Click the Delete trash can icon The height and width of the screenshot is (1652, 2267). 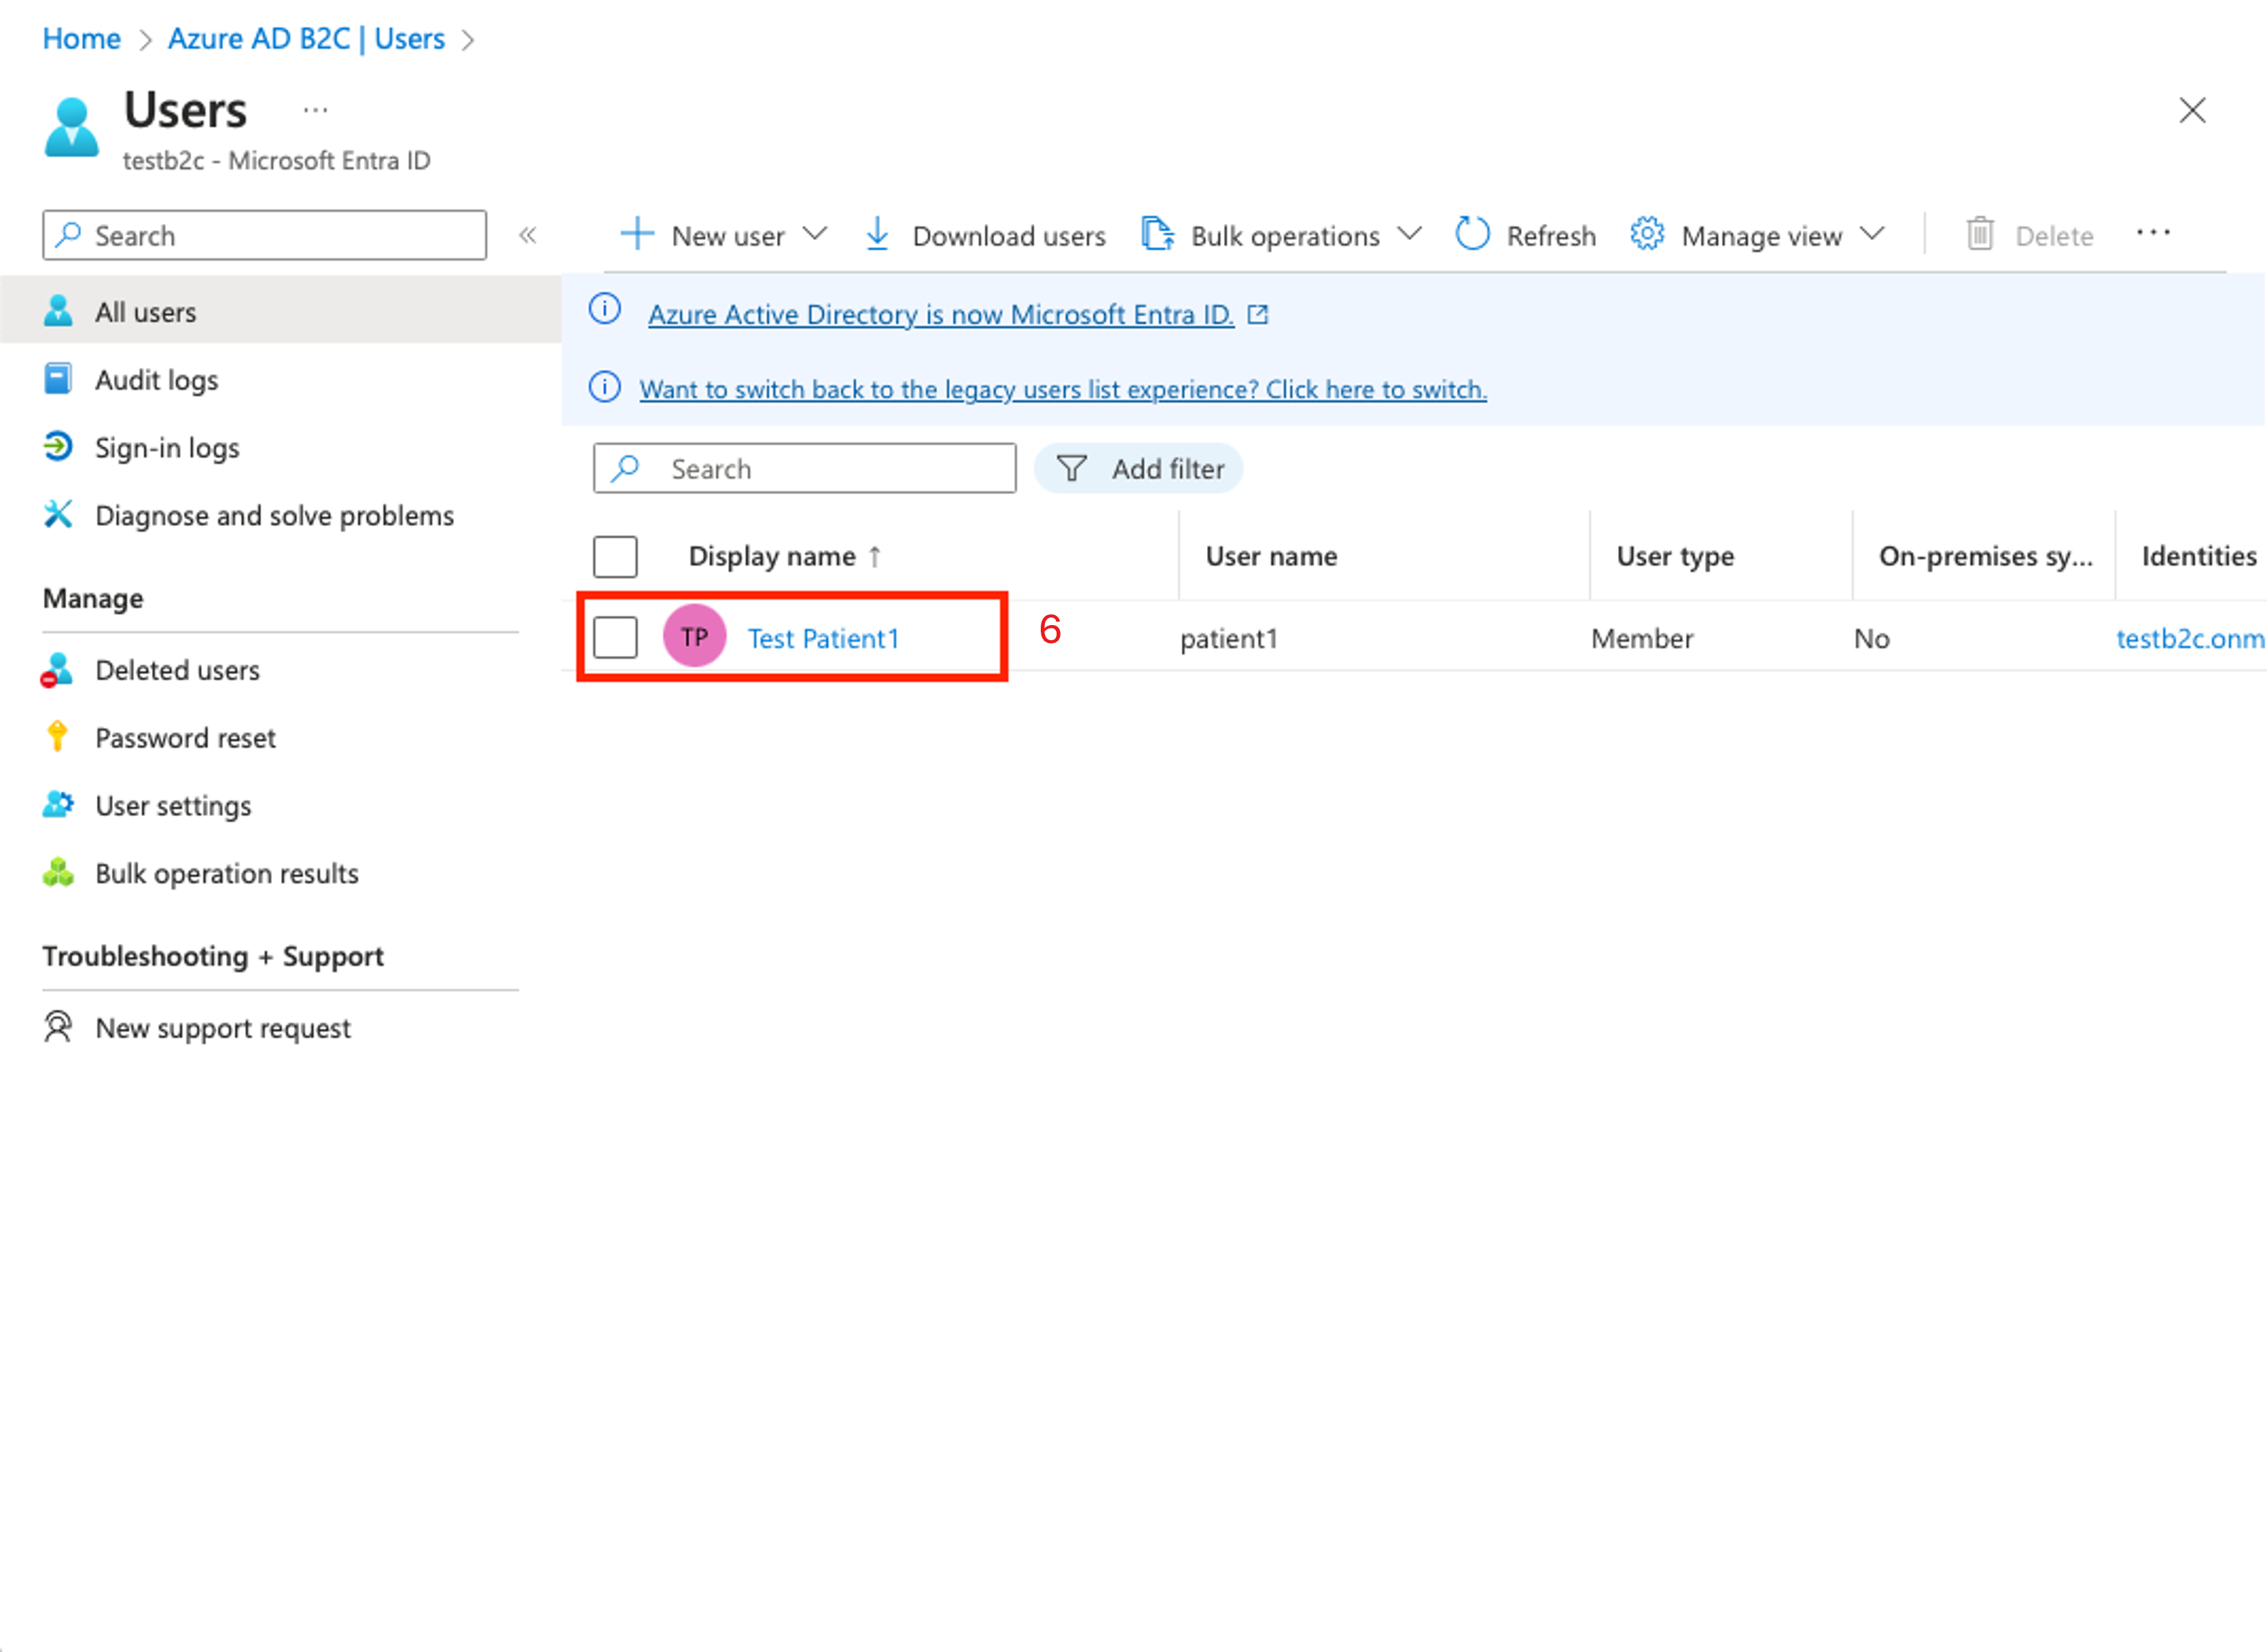[1979, 235]
